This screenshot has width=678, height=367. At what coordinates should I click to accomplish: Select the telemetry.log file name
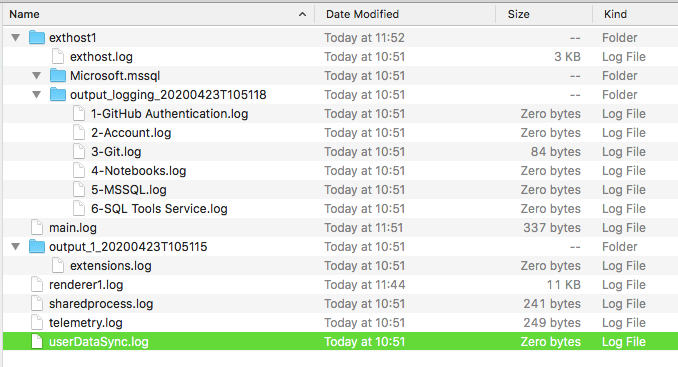[86, 323]
